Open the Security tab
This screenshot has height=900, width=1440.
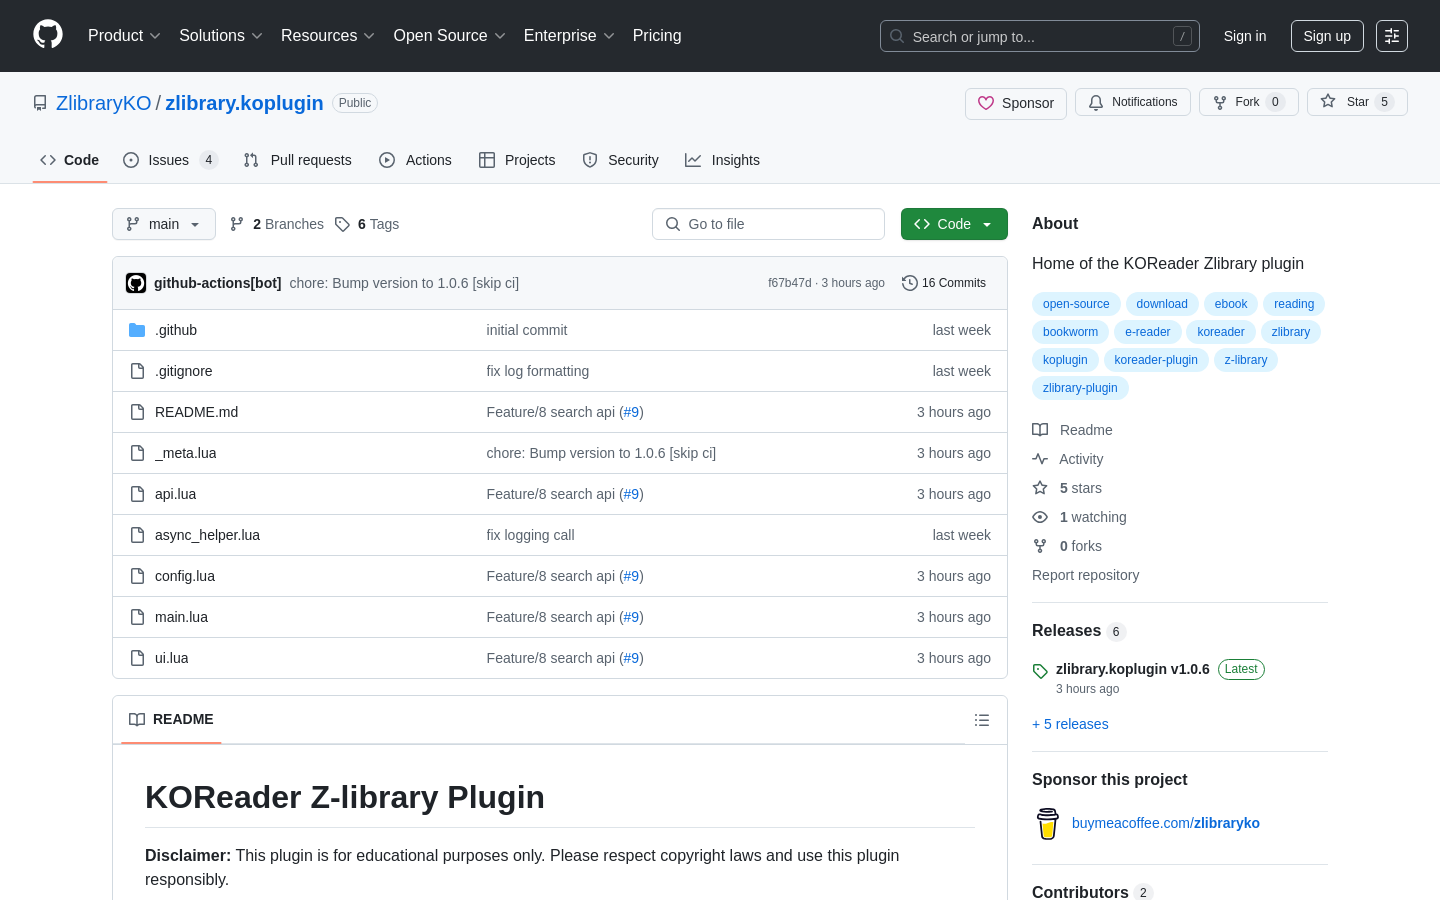click(620, 160)
